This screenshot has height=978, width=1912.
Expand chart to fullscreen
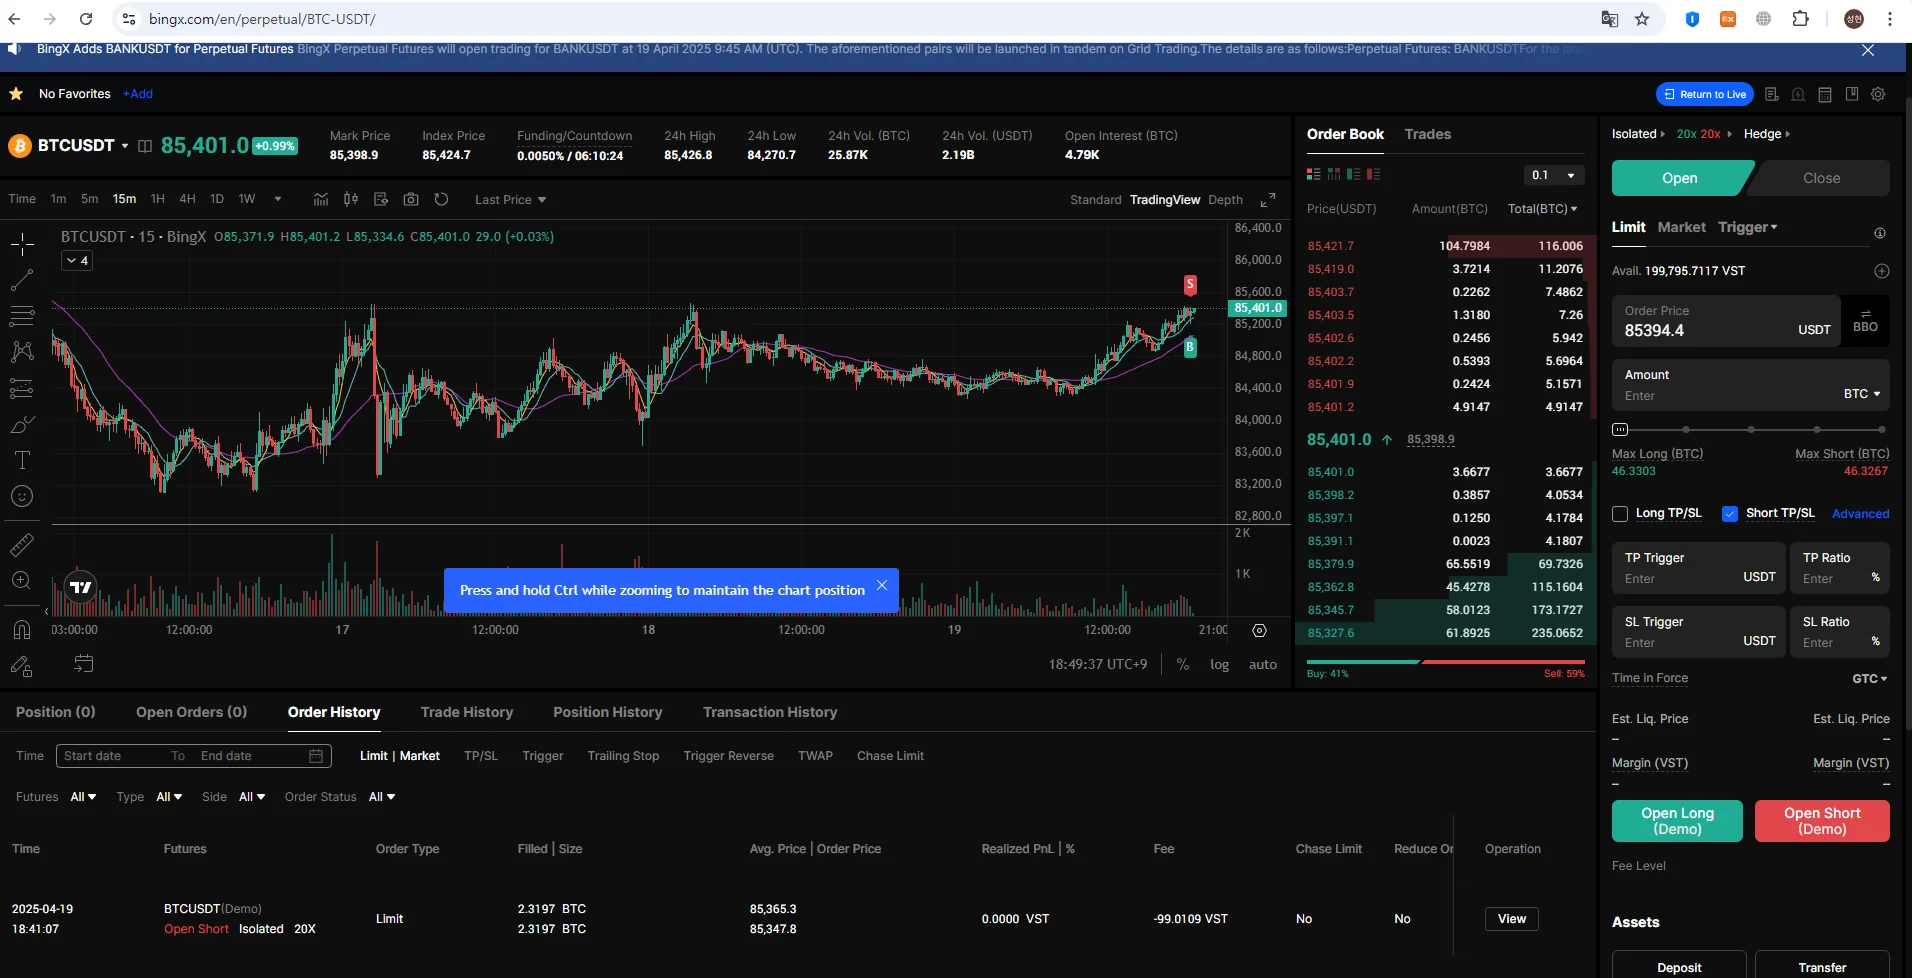click(1268, 200)
